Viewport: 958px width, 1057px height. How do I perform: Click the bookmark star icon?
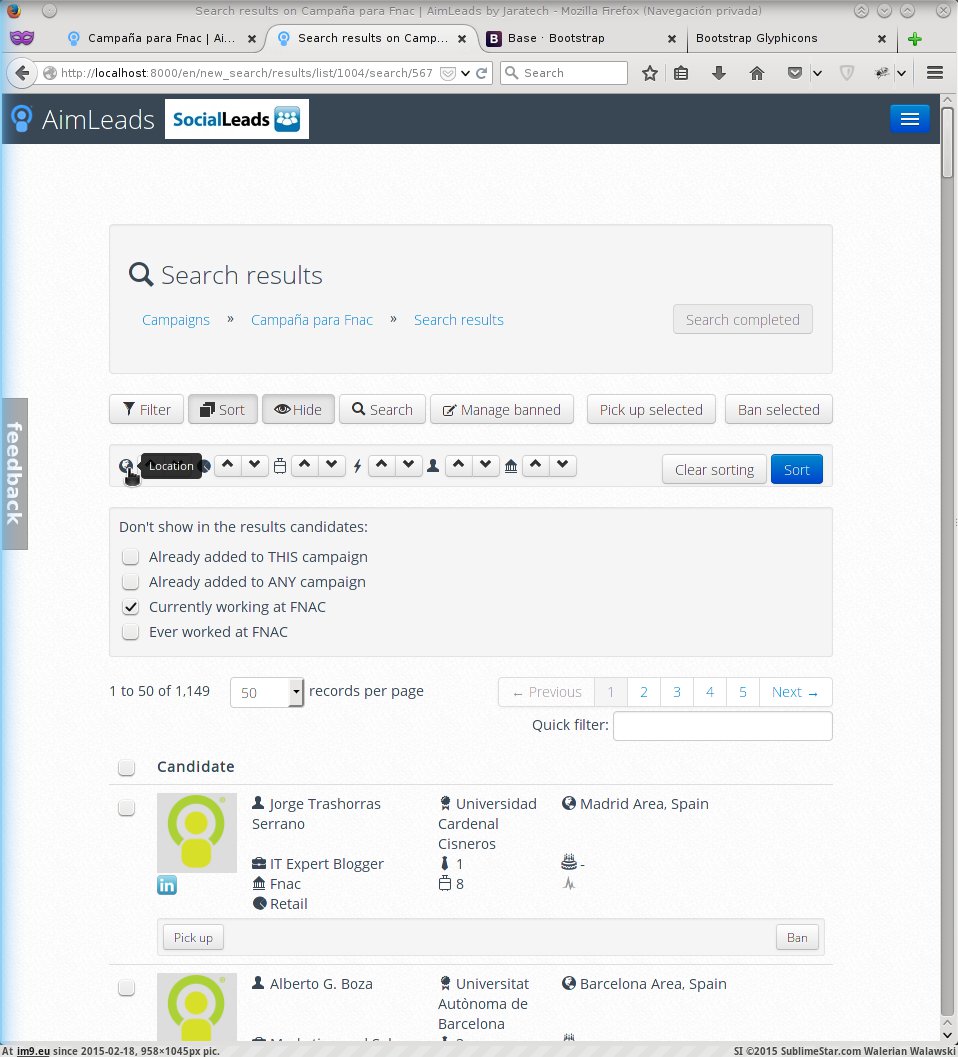point(650,73)
